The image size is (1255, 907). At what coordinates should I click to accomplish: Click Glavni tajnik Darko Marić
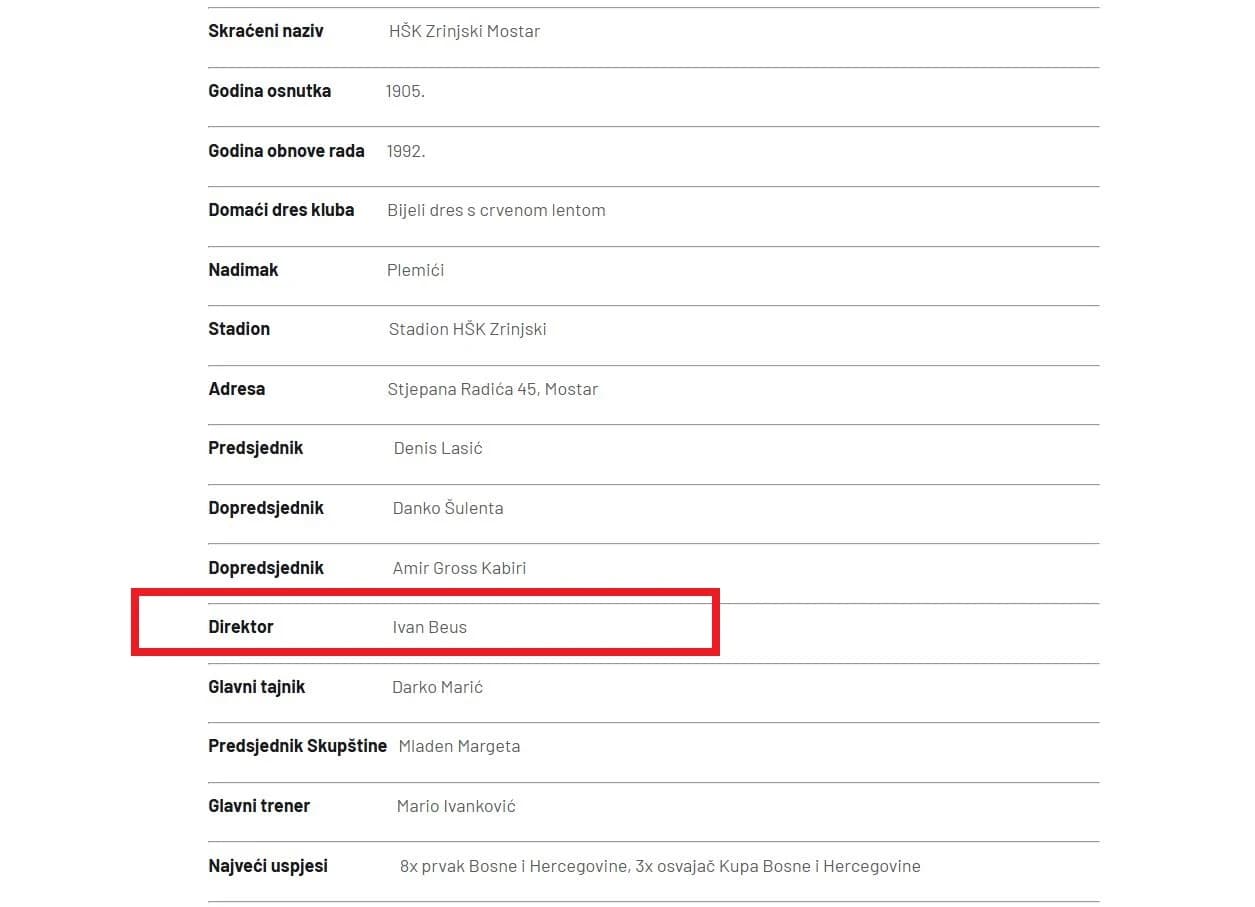click(x=437, y=687)
